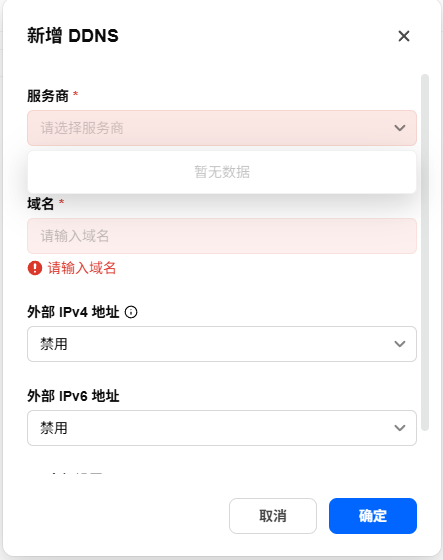443x560 pixels.
Task: Open the 请选择服务商 dropdown field
Action: click(222, 128)
